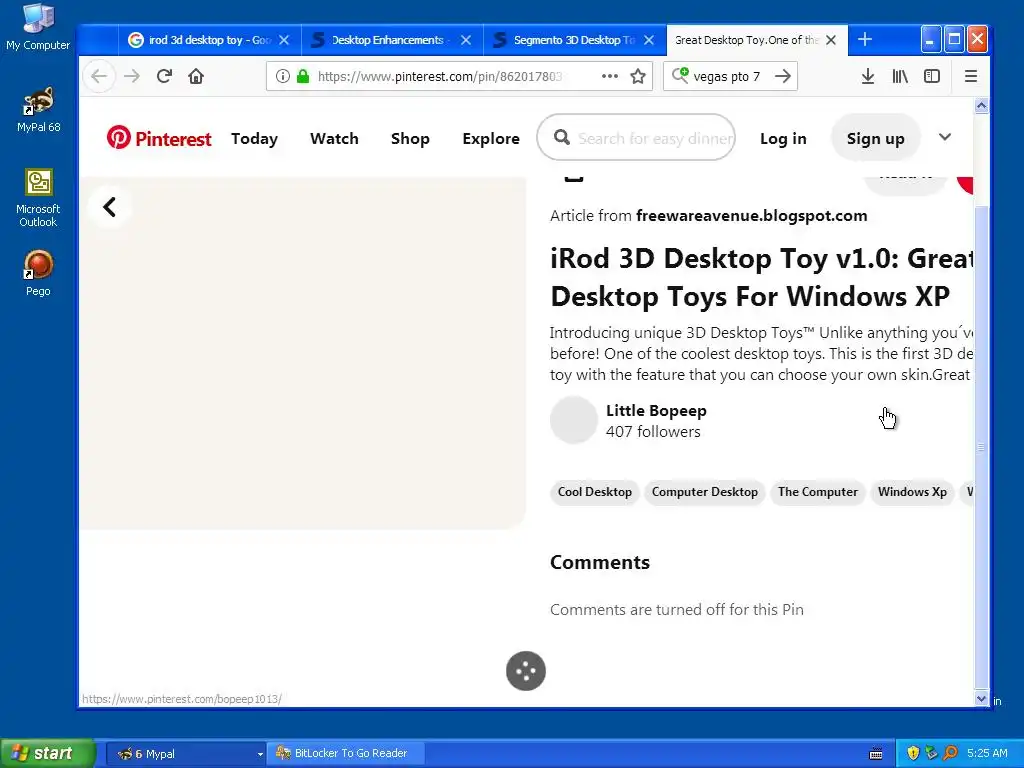Viewport: 1024px width, 768px height.
Task: Open the Watch section on Pinterest
Action: click(334, 138)
